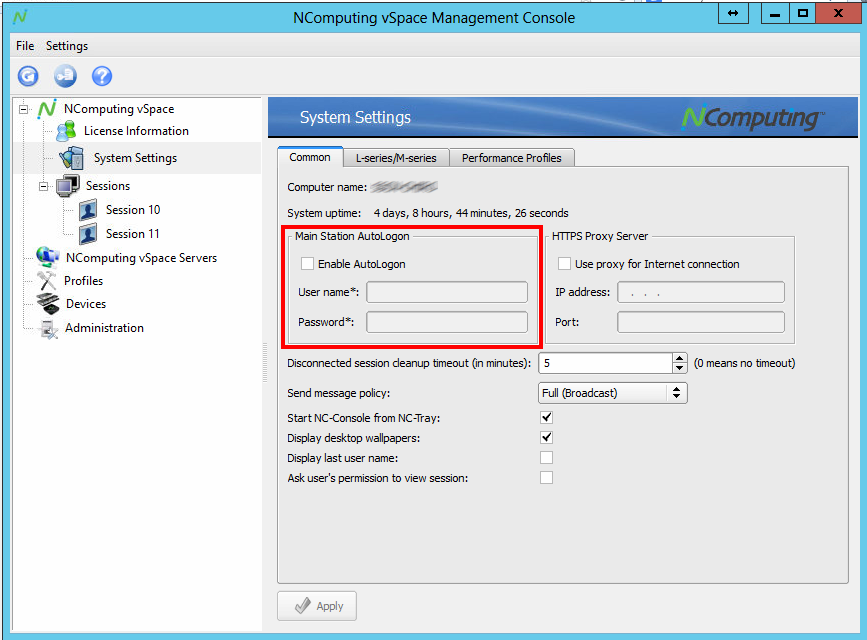Enable the AutoLogon checkbox
This screenshot has height=640, width=867.
307,263
